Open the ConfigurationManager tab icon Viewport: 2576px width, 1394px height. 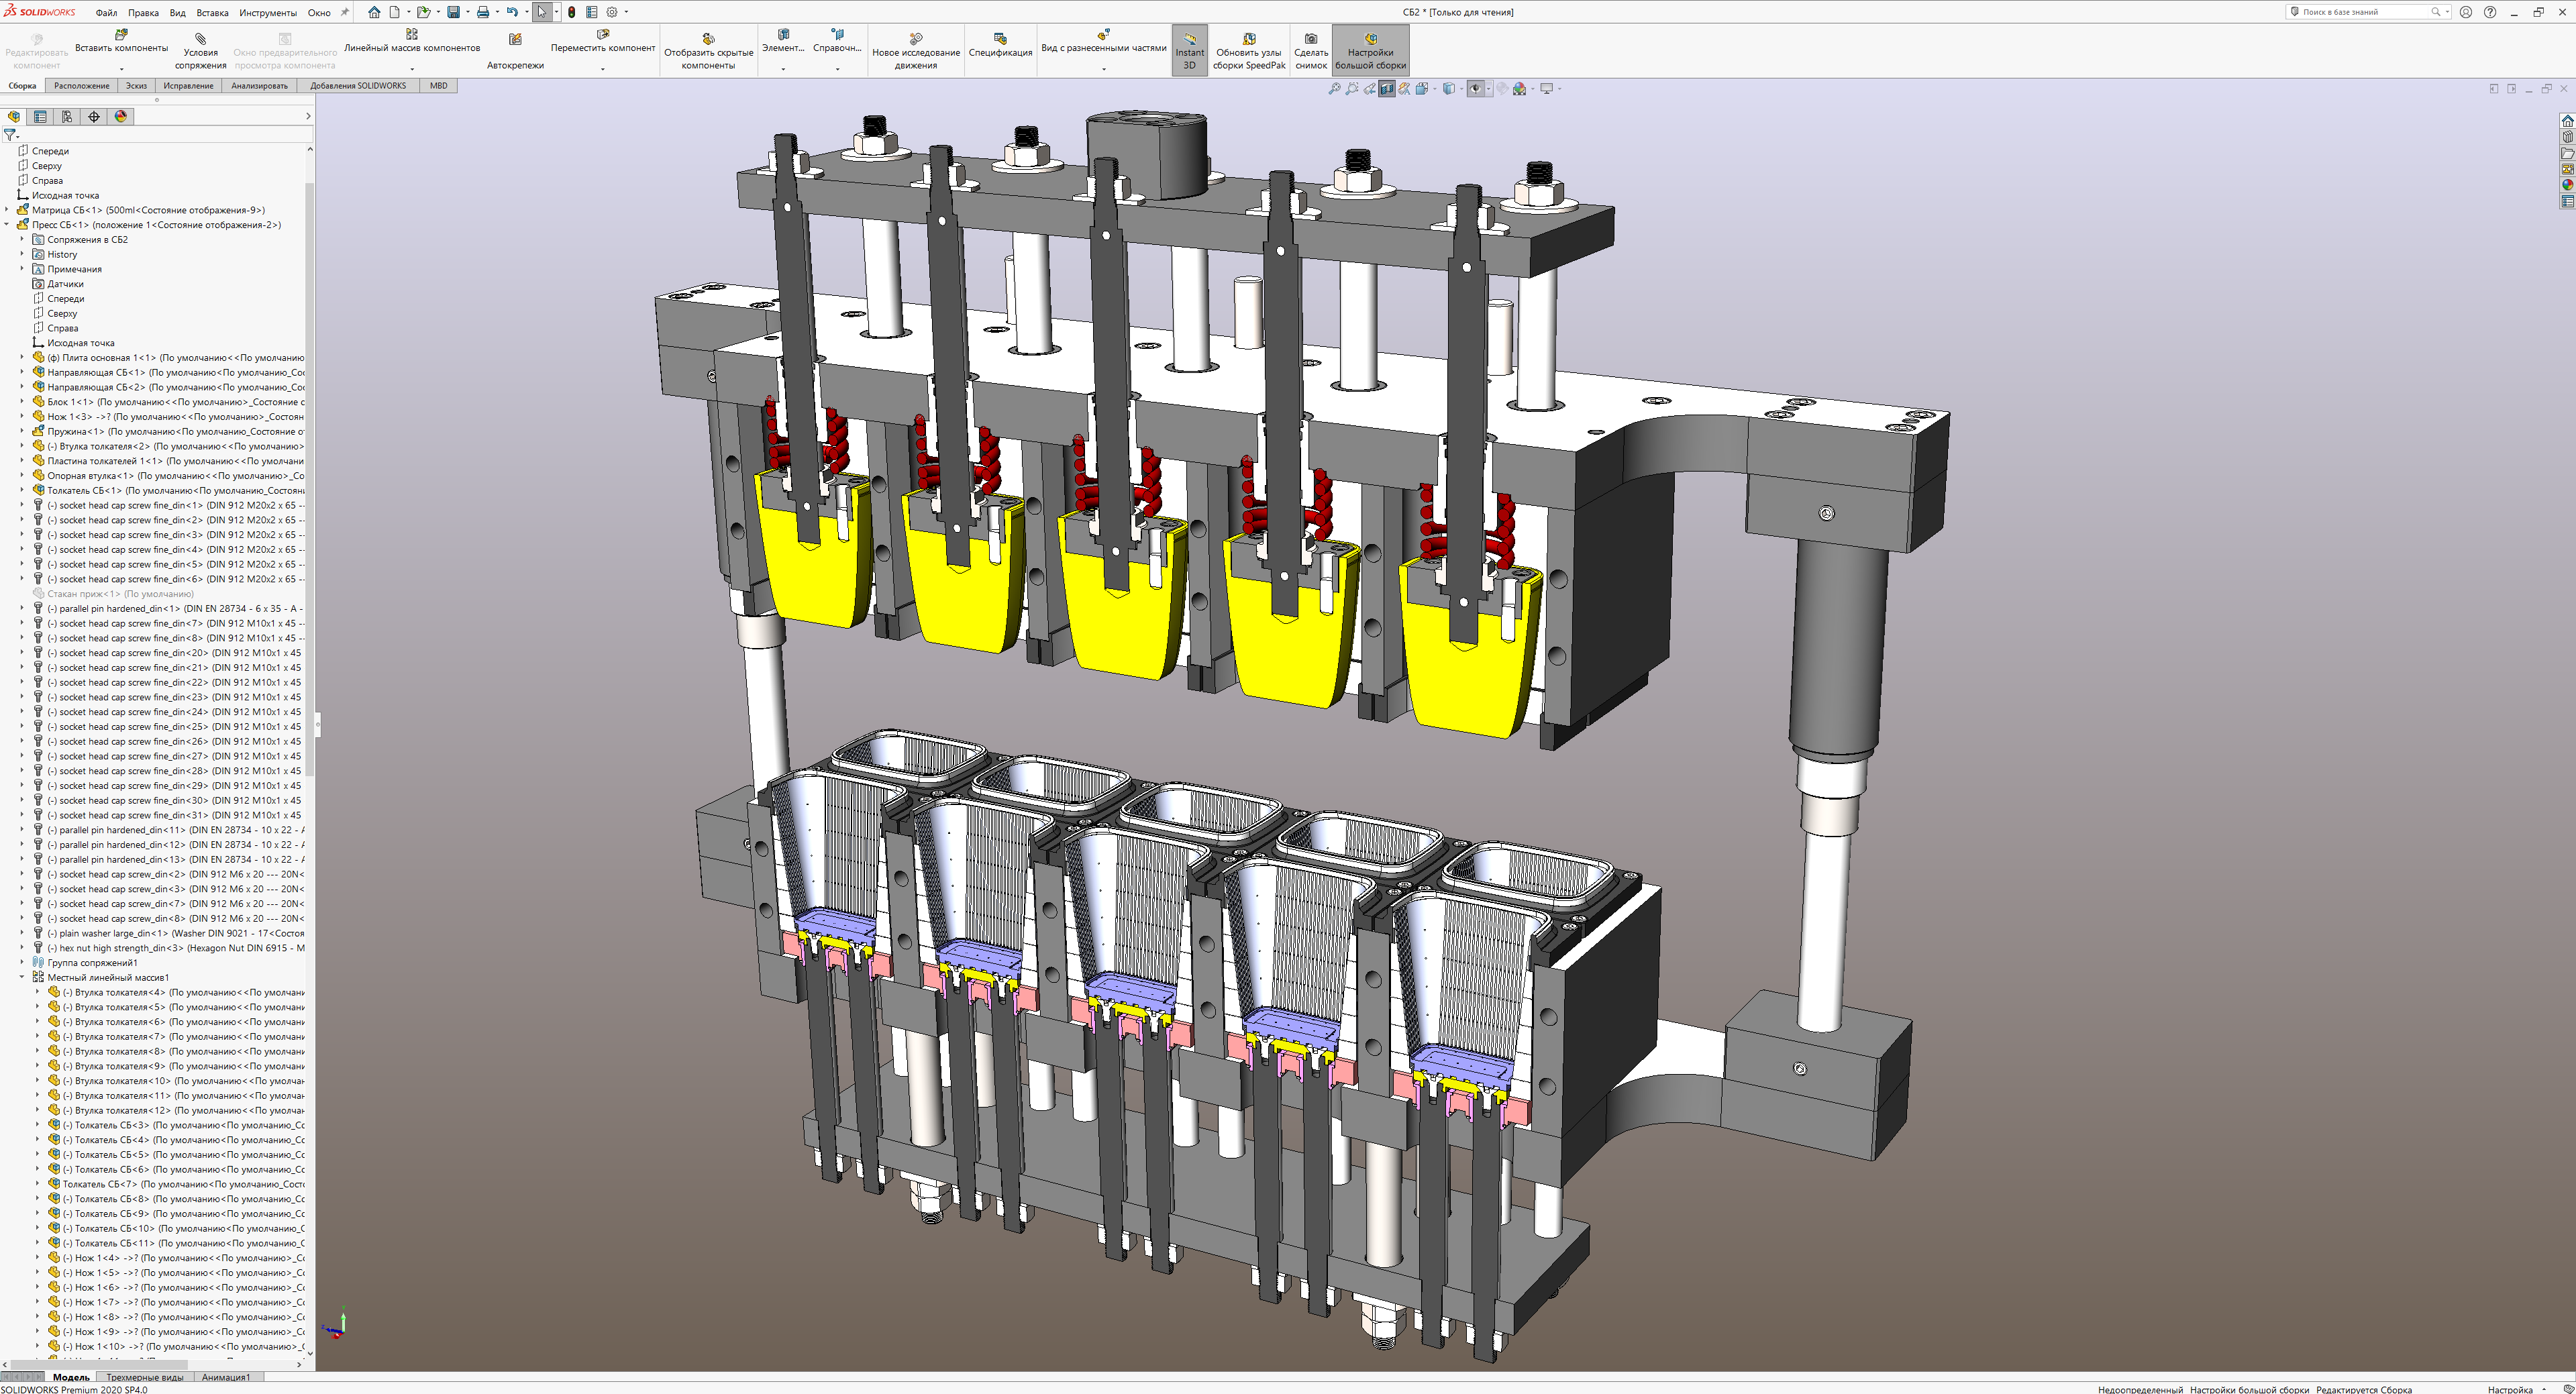pos(67,117)
